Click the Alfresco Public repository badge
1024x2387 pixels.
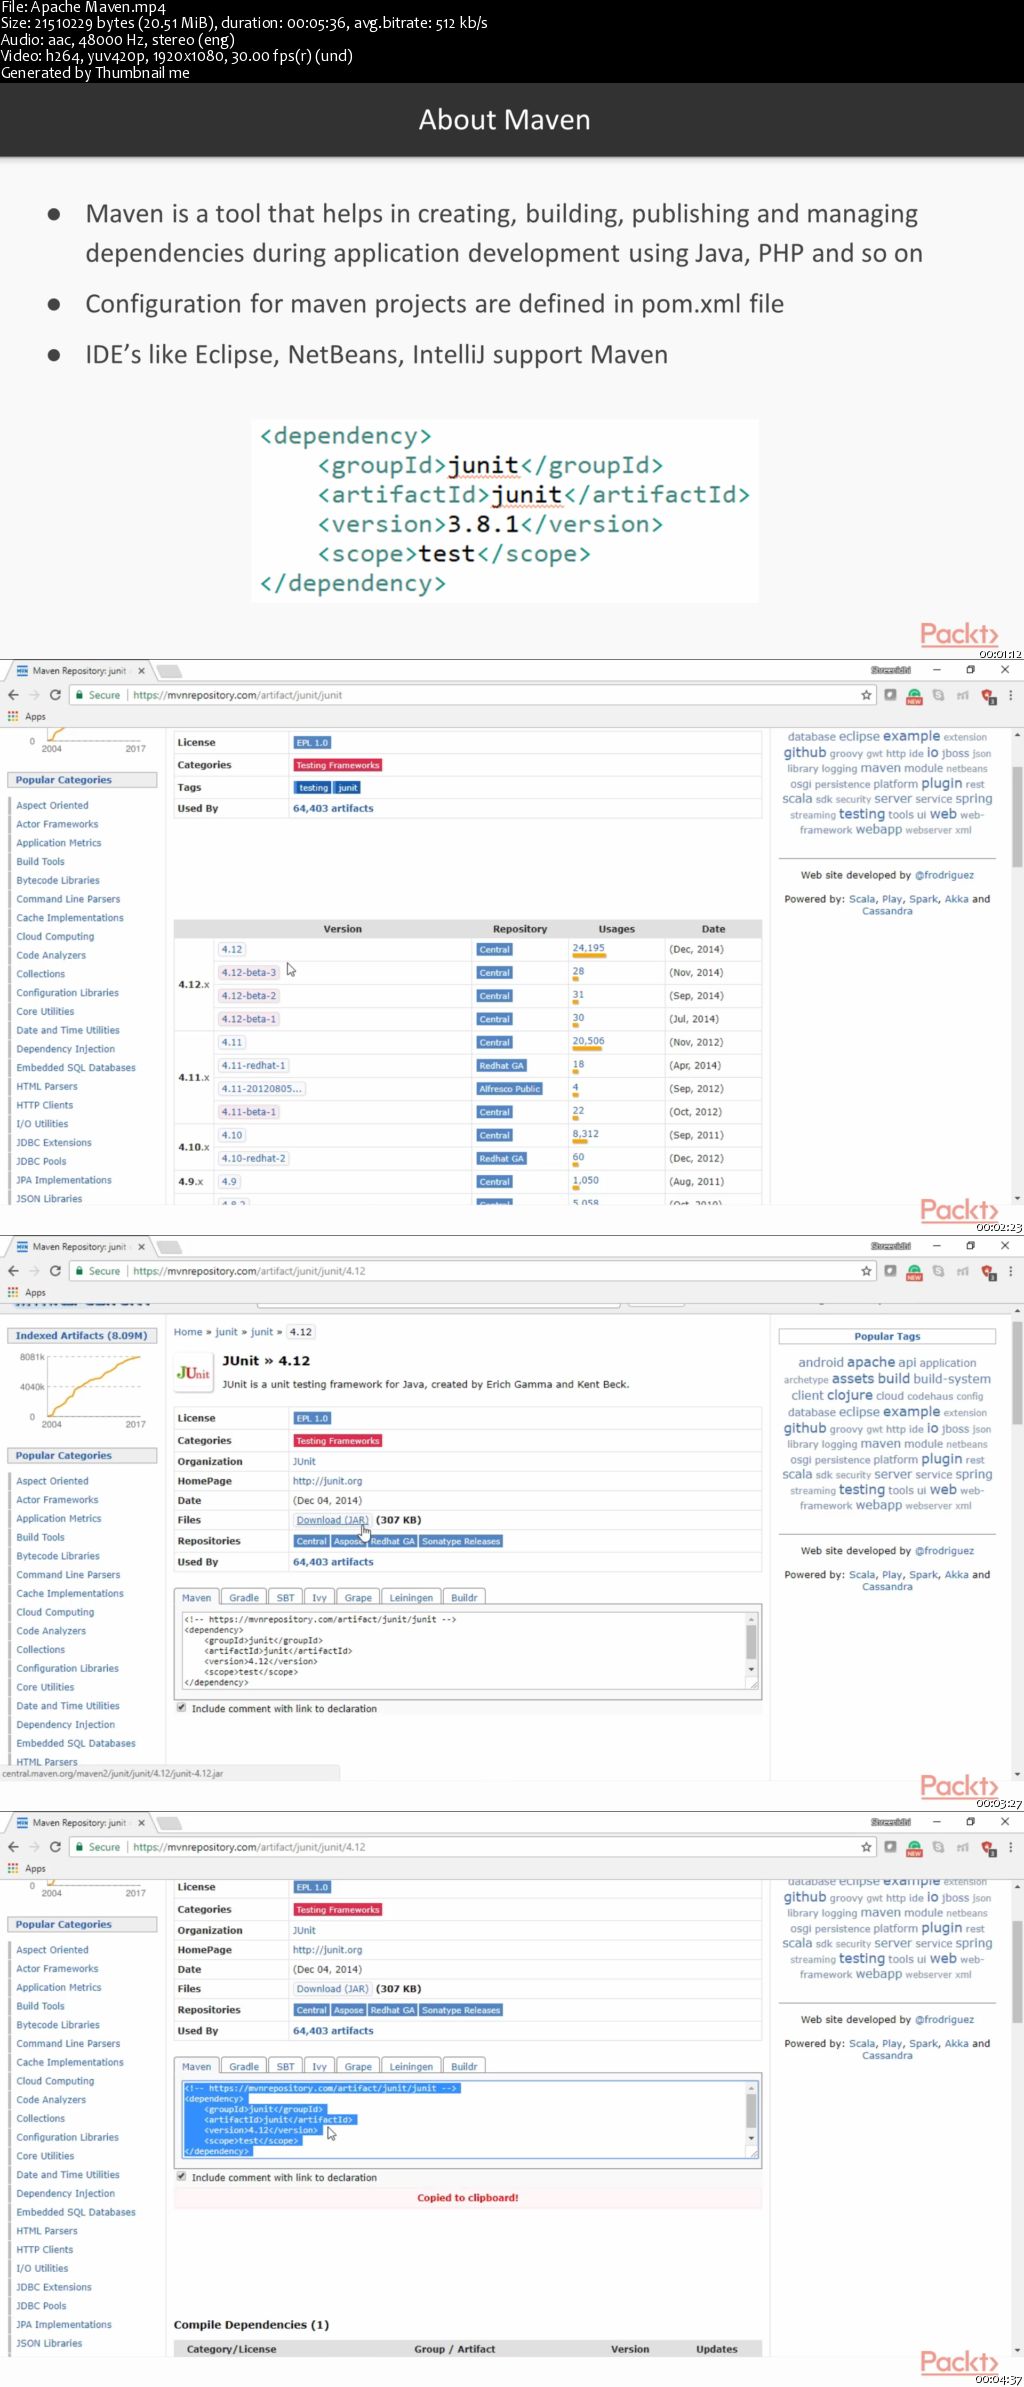point(510,1088)
